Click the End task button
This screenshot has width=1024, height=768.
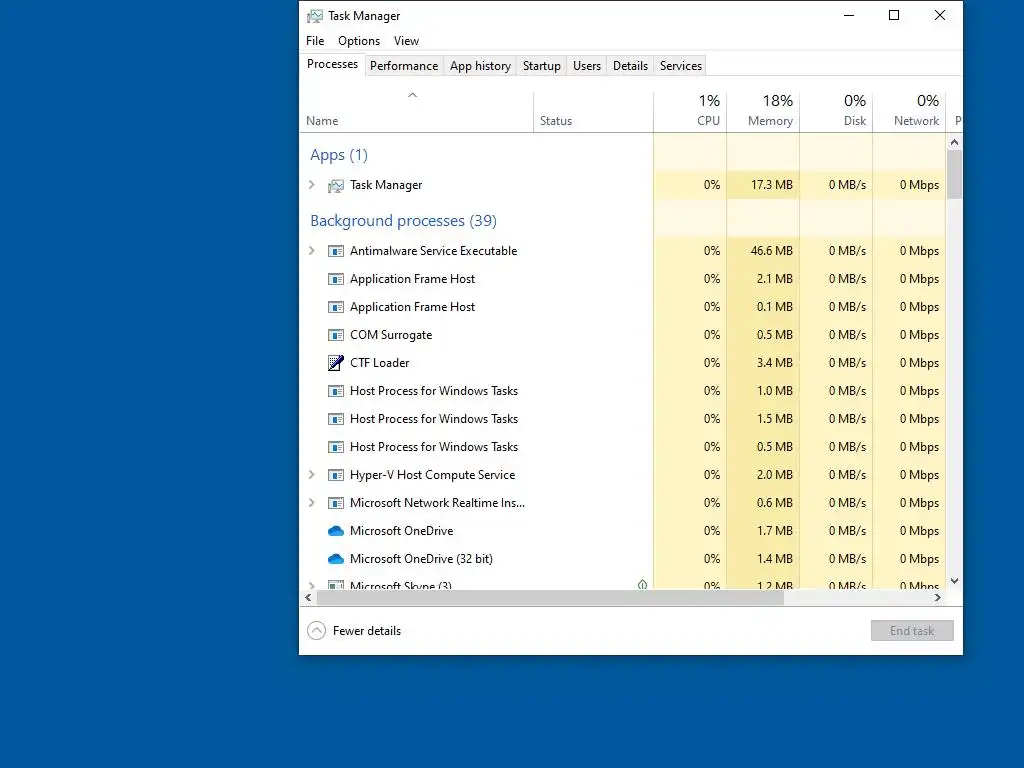(912, 631)
